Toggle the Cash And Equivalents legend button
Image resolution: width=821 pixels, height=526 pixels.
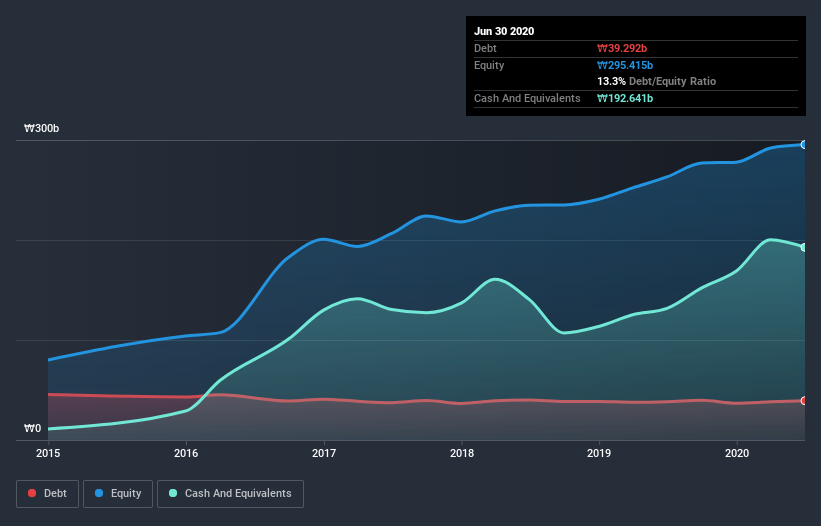tap(230, 494)
